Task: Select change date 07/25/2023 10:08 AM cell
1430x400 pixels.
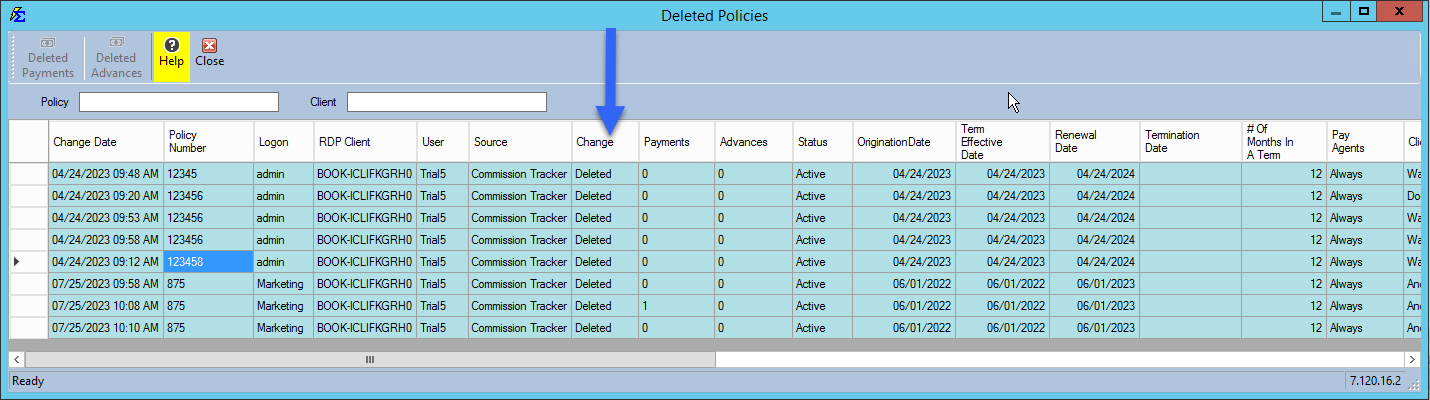Action: click(x=106, y=306)
